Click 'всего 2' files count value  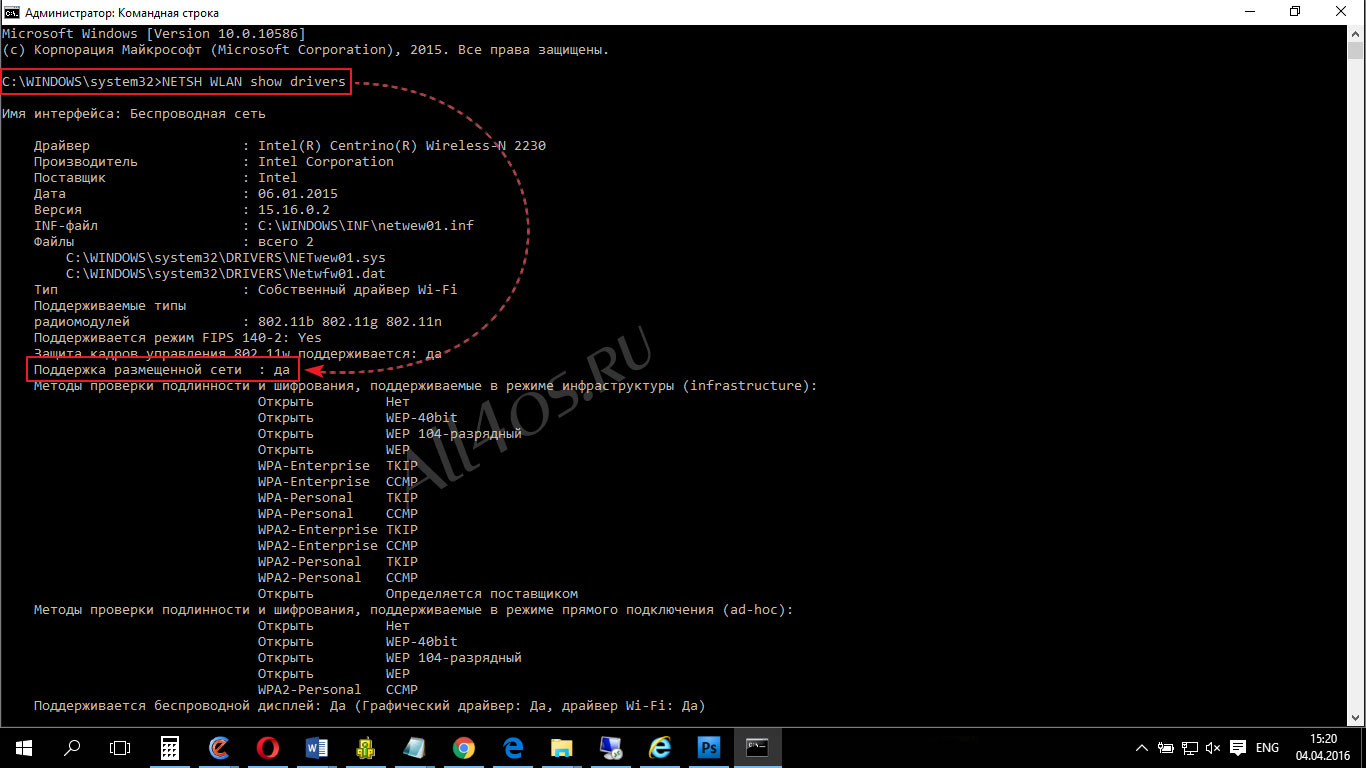click(286, 242)
